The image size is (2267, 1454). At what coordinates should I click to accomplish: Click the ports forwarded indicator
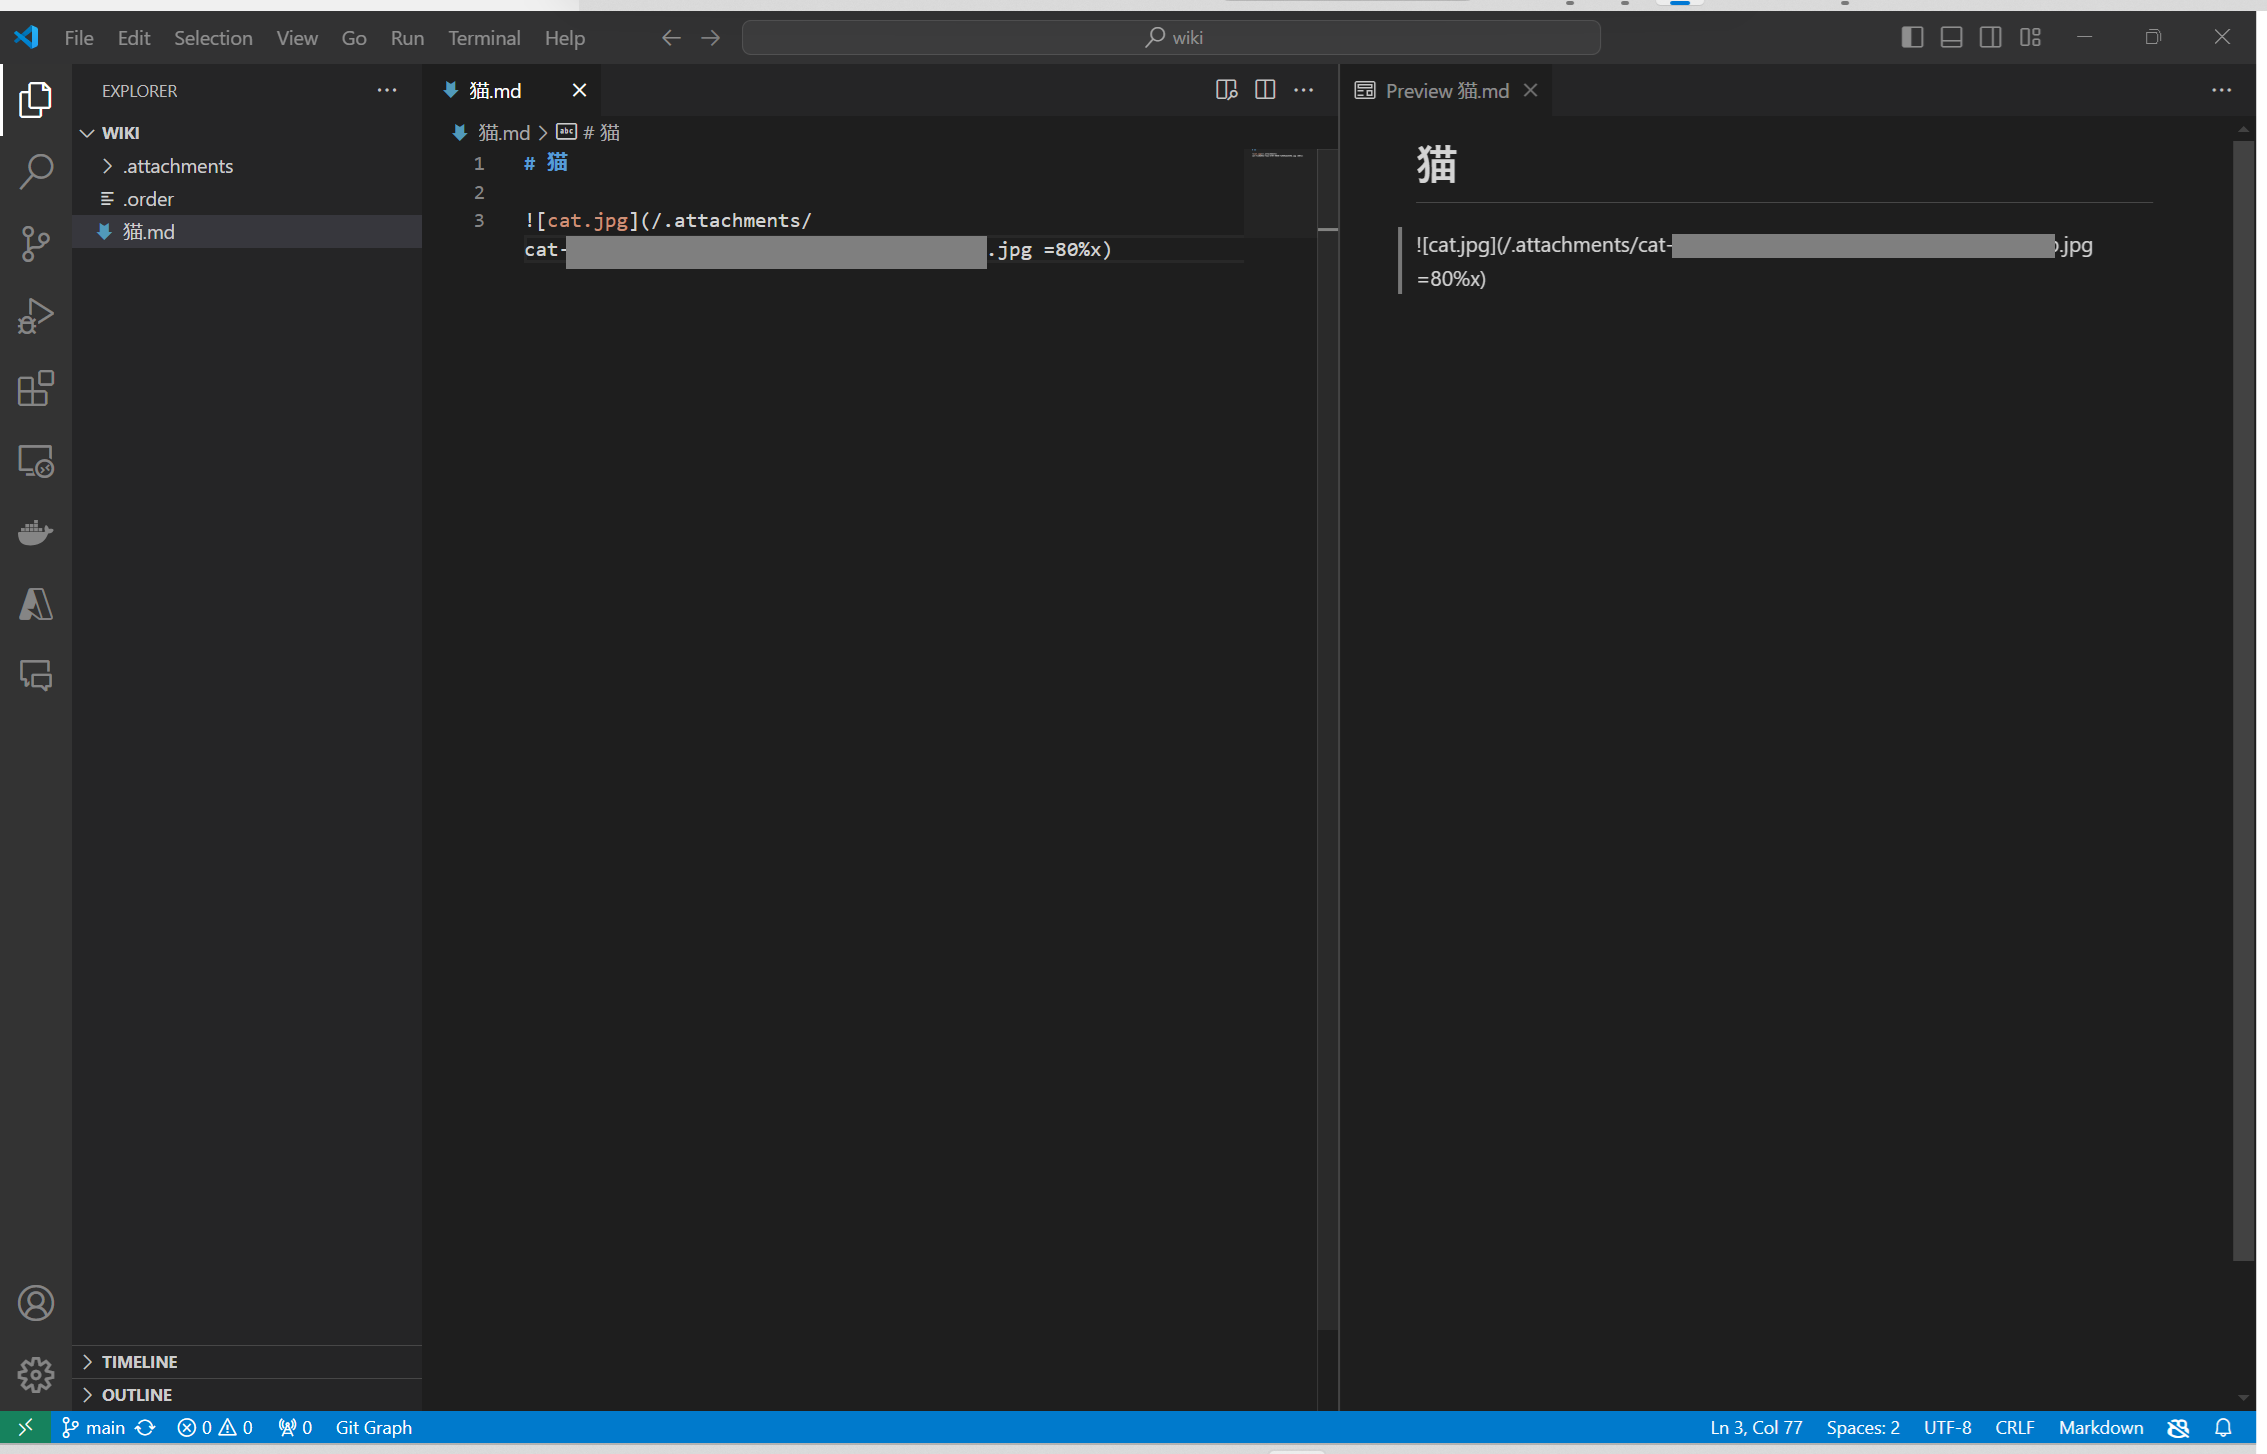tap(295, 1427)
